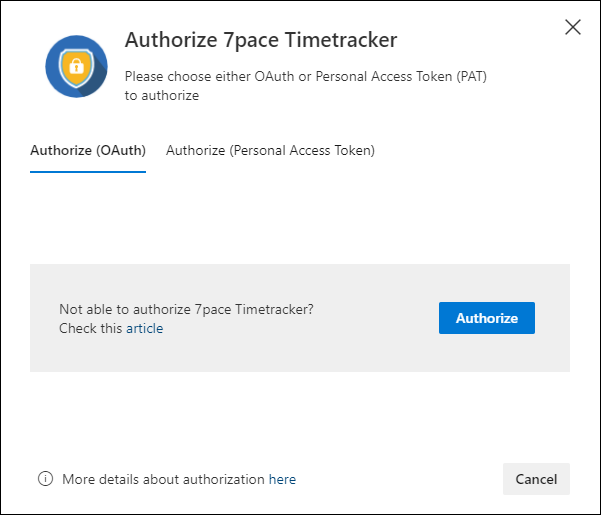Switch to the Authorize (OAuth) tab

[88, 151]
